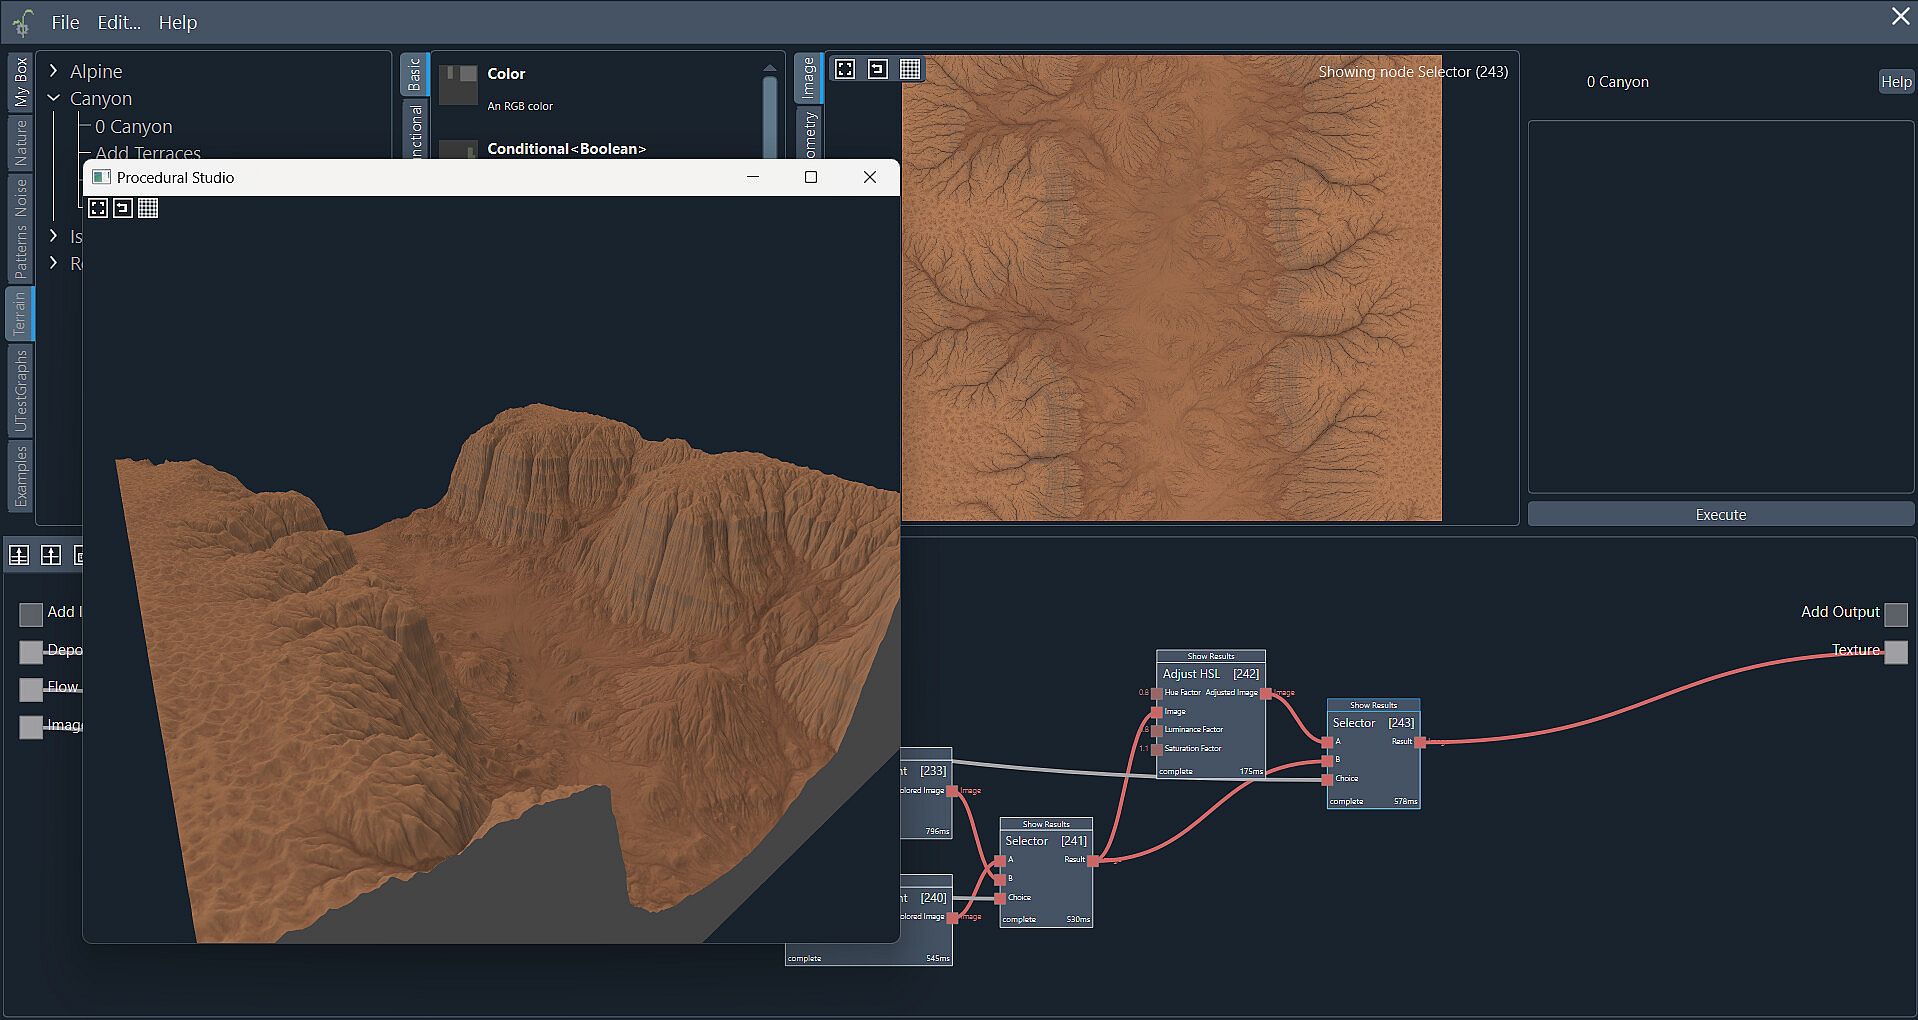
Task: Click the Flow input connector square
Action: pyautogui.click(x=31, y=689)
